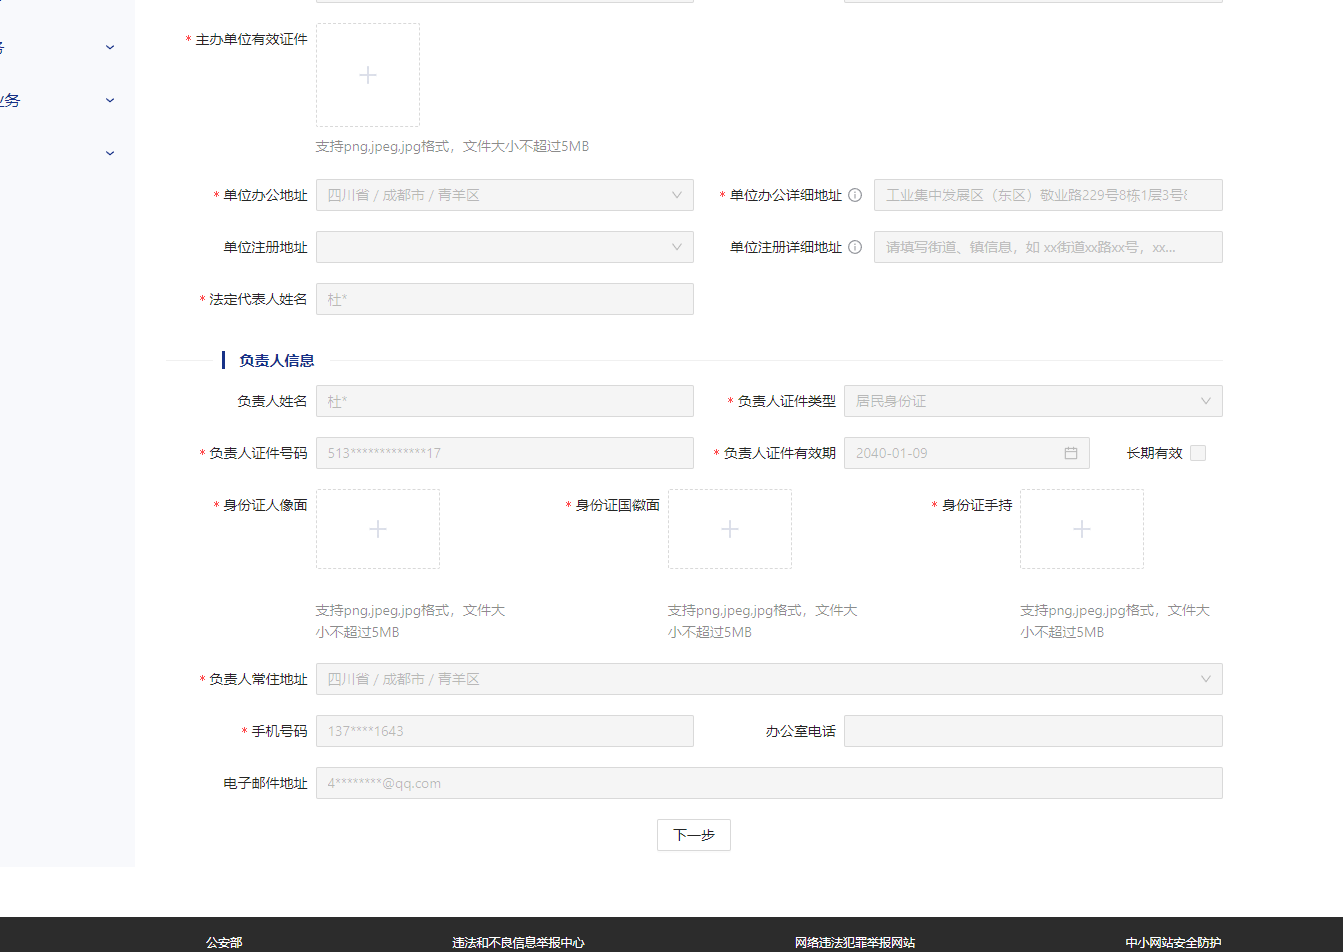Open 公安部 footer link

[224, 942]
